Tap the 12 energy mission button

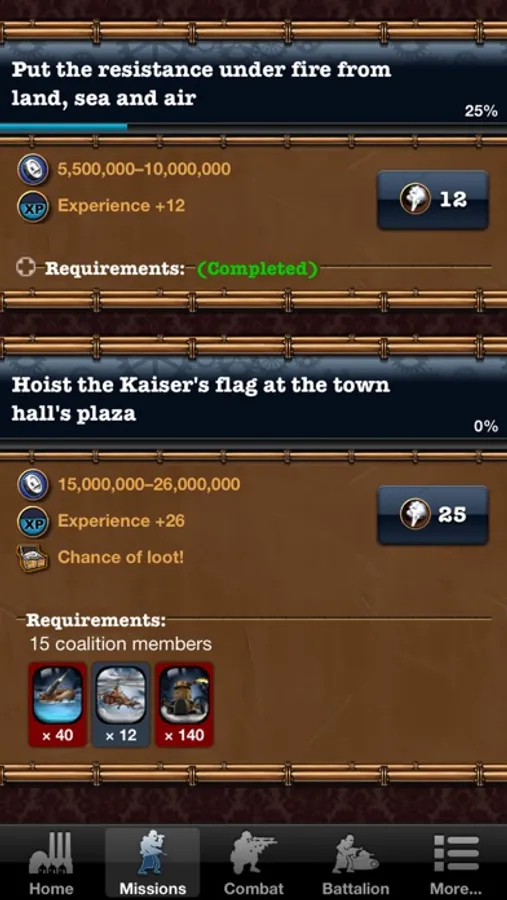[432, 200]
